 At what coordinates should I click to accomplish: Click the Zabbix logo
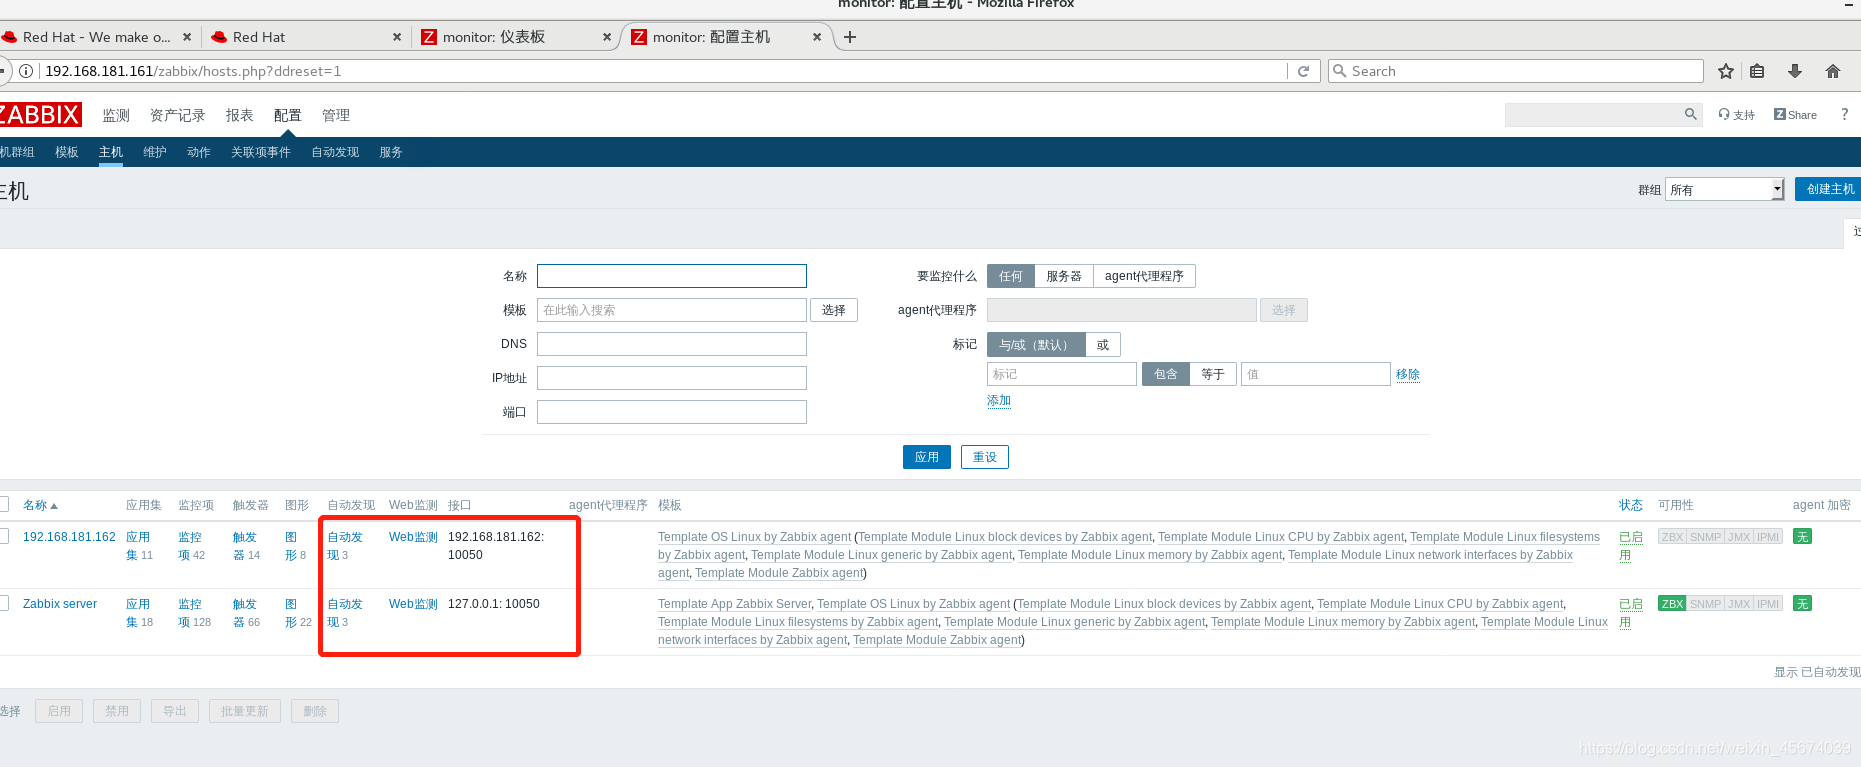(39, 114)
